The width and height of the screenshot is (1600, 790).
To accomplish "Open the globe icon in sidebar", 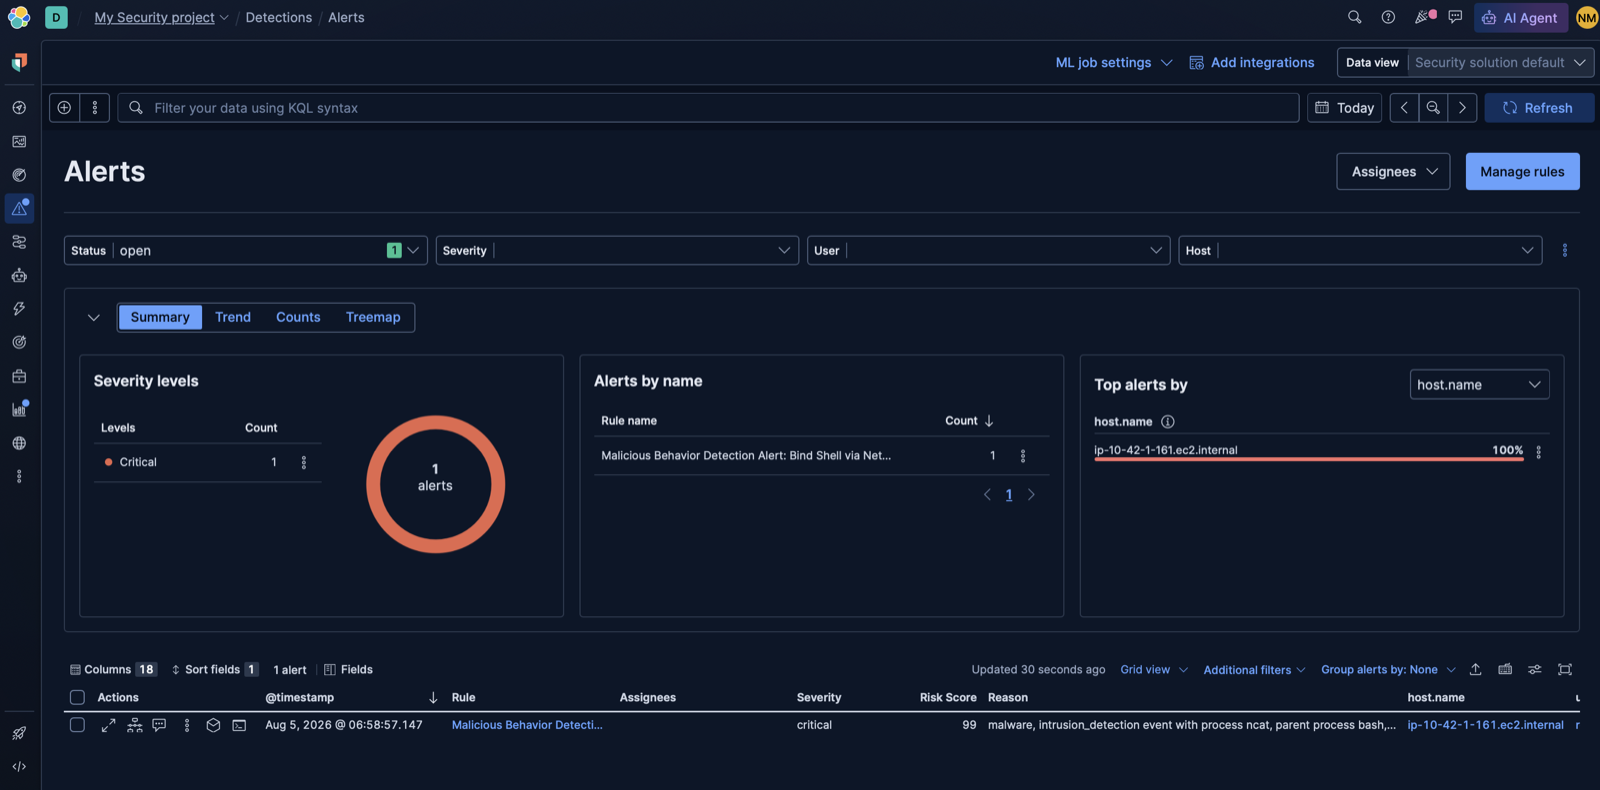I will [19, 443].
